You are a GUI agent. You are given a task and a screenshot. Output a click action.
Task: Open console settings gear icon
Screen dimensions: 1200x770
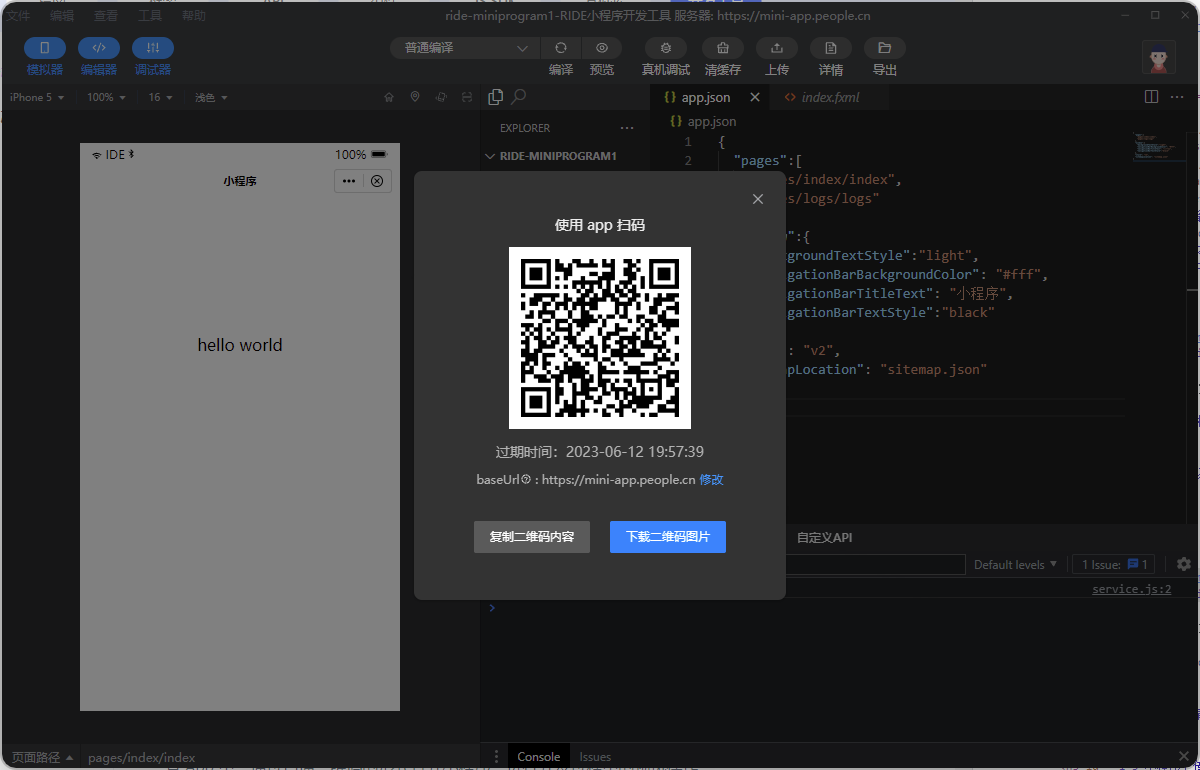click(1184, 564)
